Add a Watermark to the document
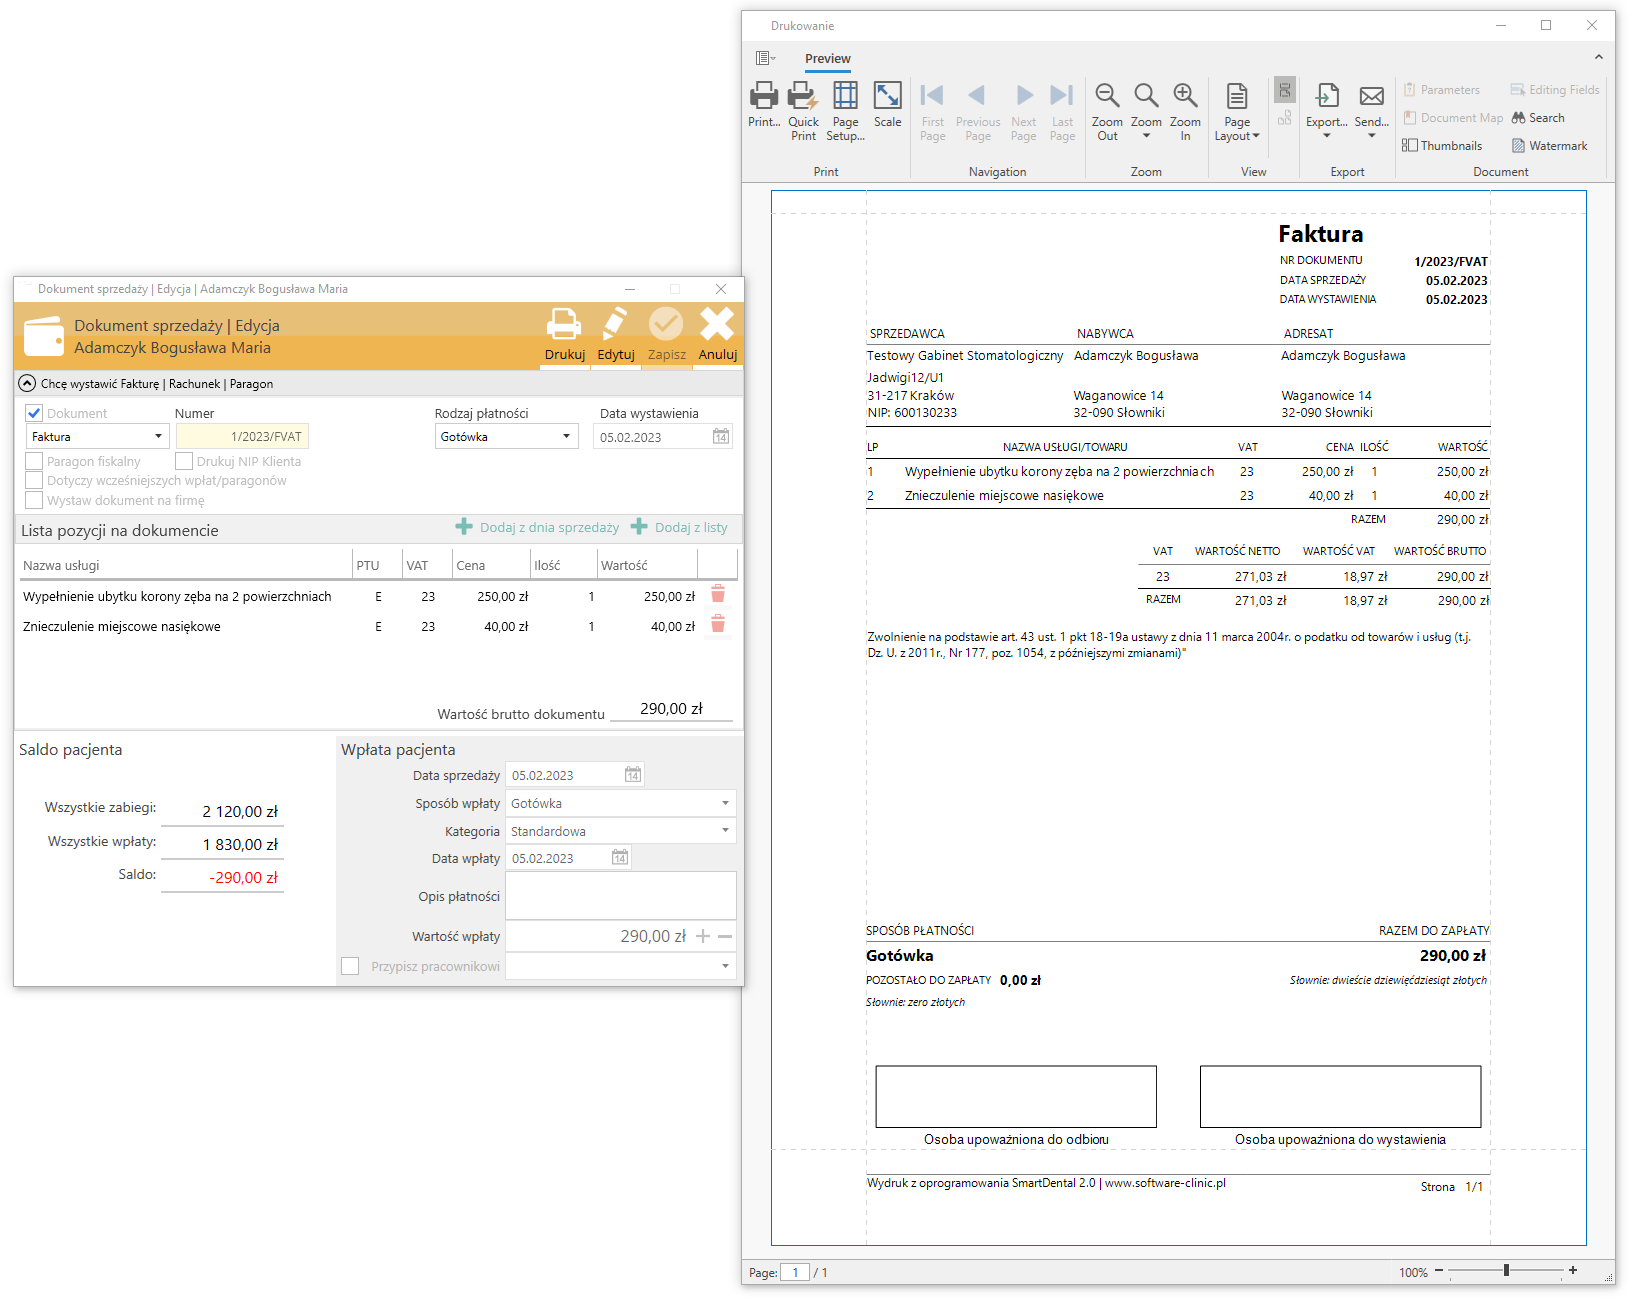The width and height of the screenshot is (1639, 1303). pos(1549,146)
